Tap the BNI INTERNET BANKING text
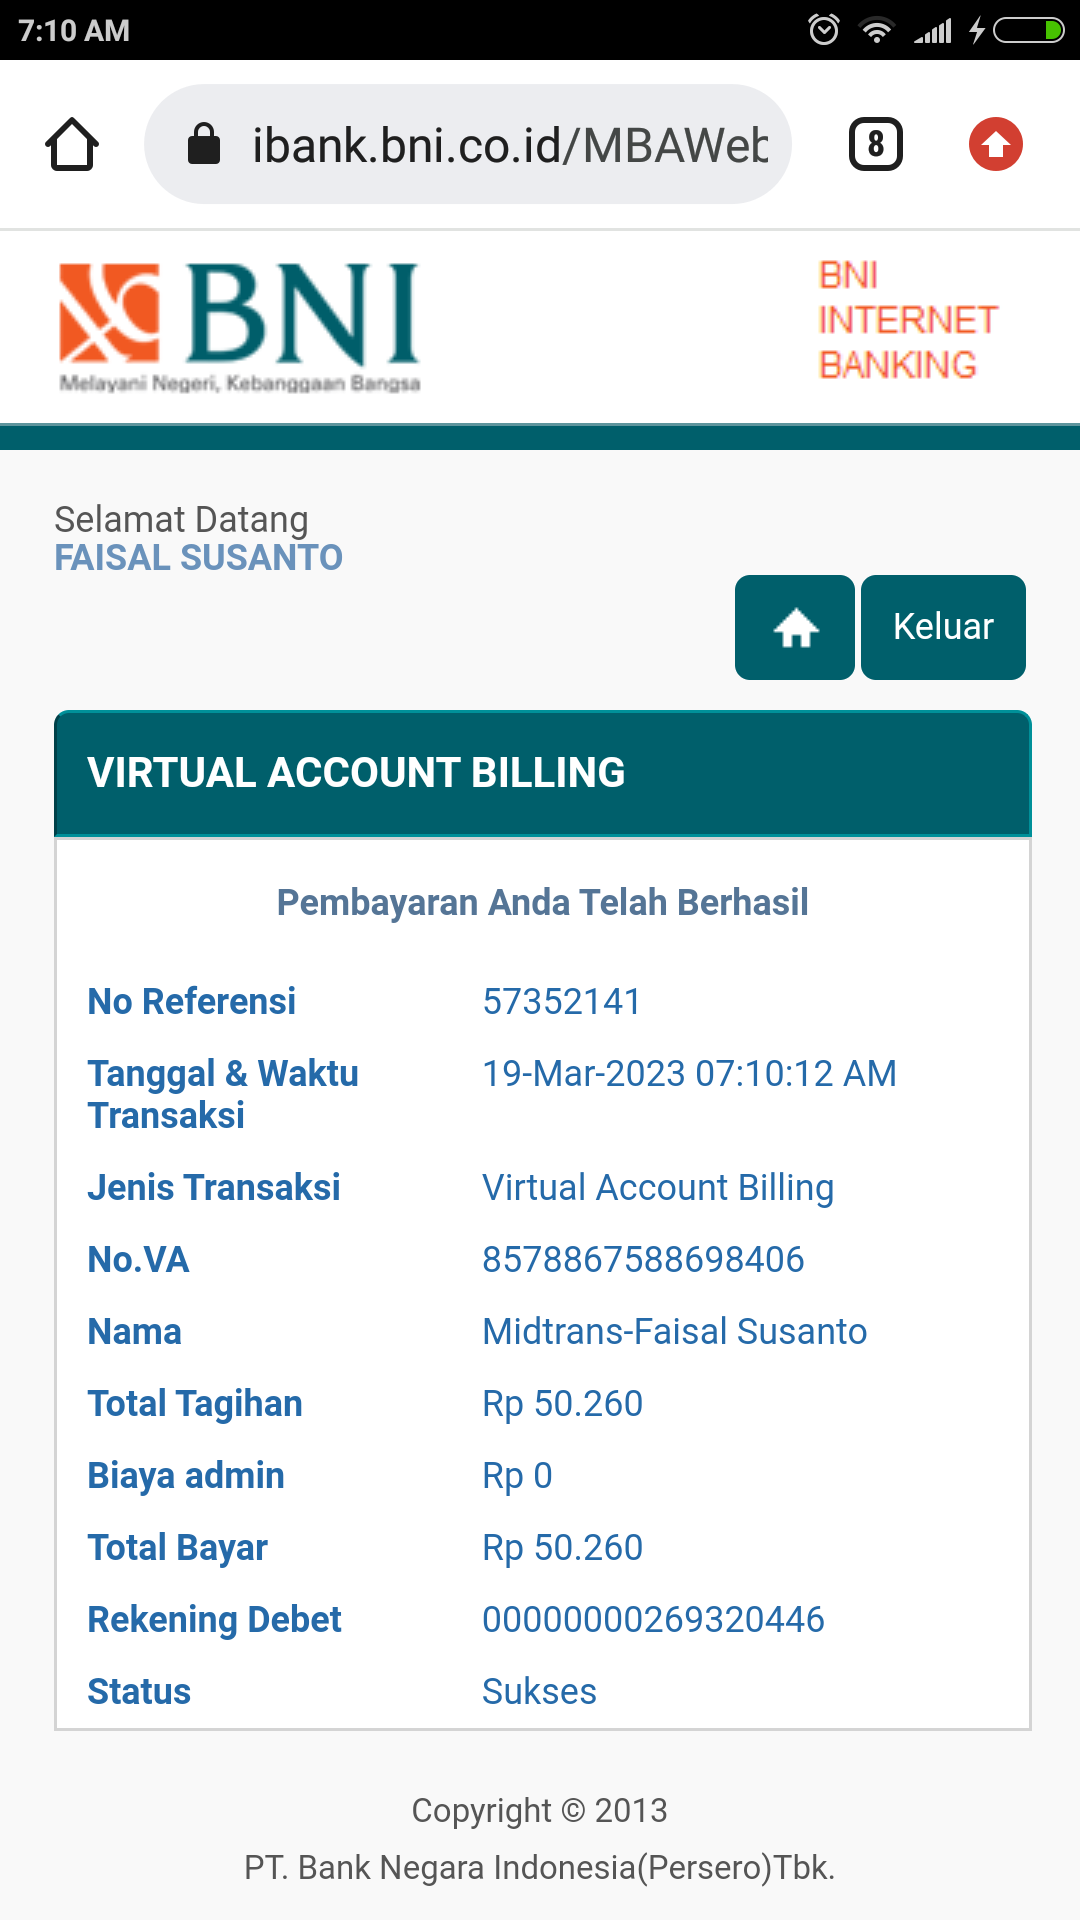 (907, 320)
